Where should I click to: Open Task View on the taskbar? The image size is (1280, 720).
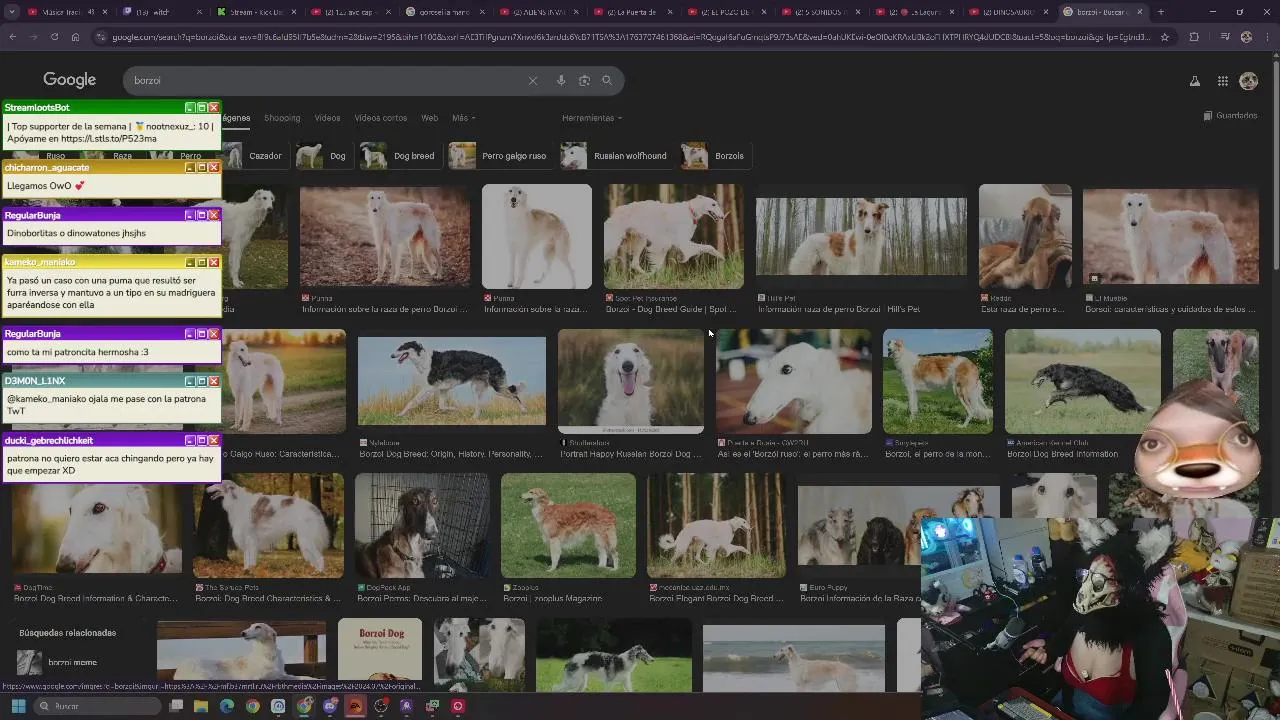click(175, 706)
